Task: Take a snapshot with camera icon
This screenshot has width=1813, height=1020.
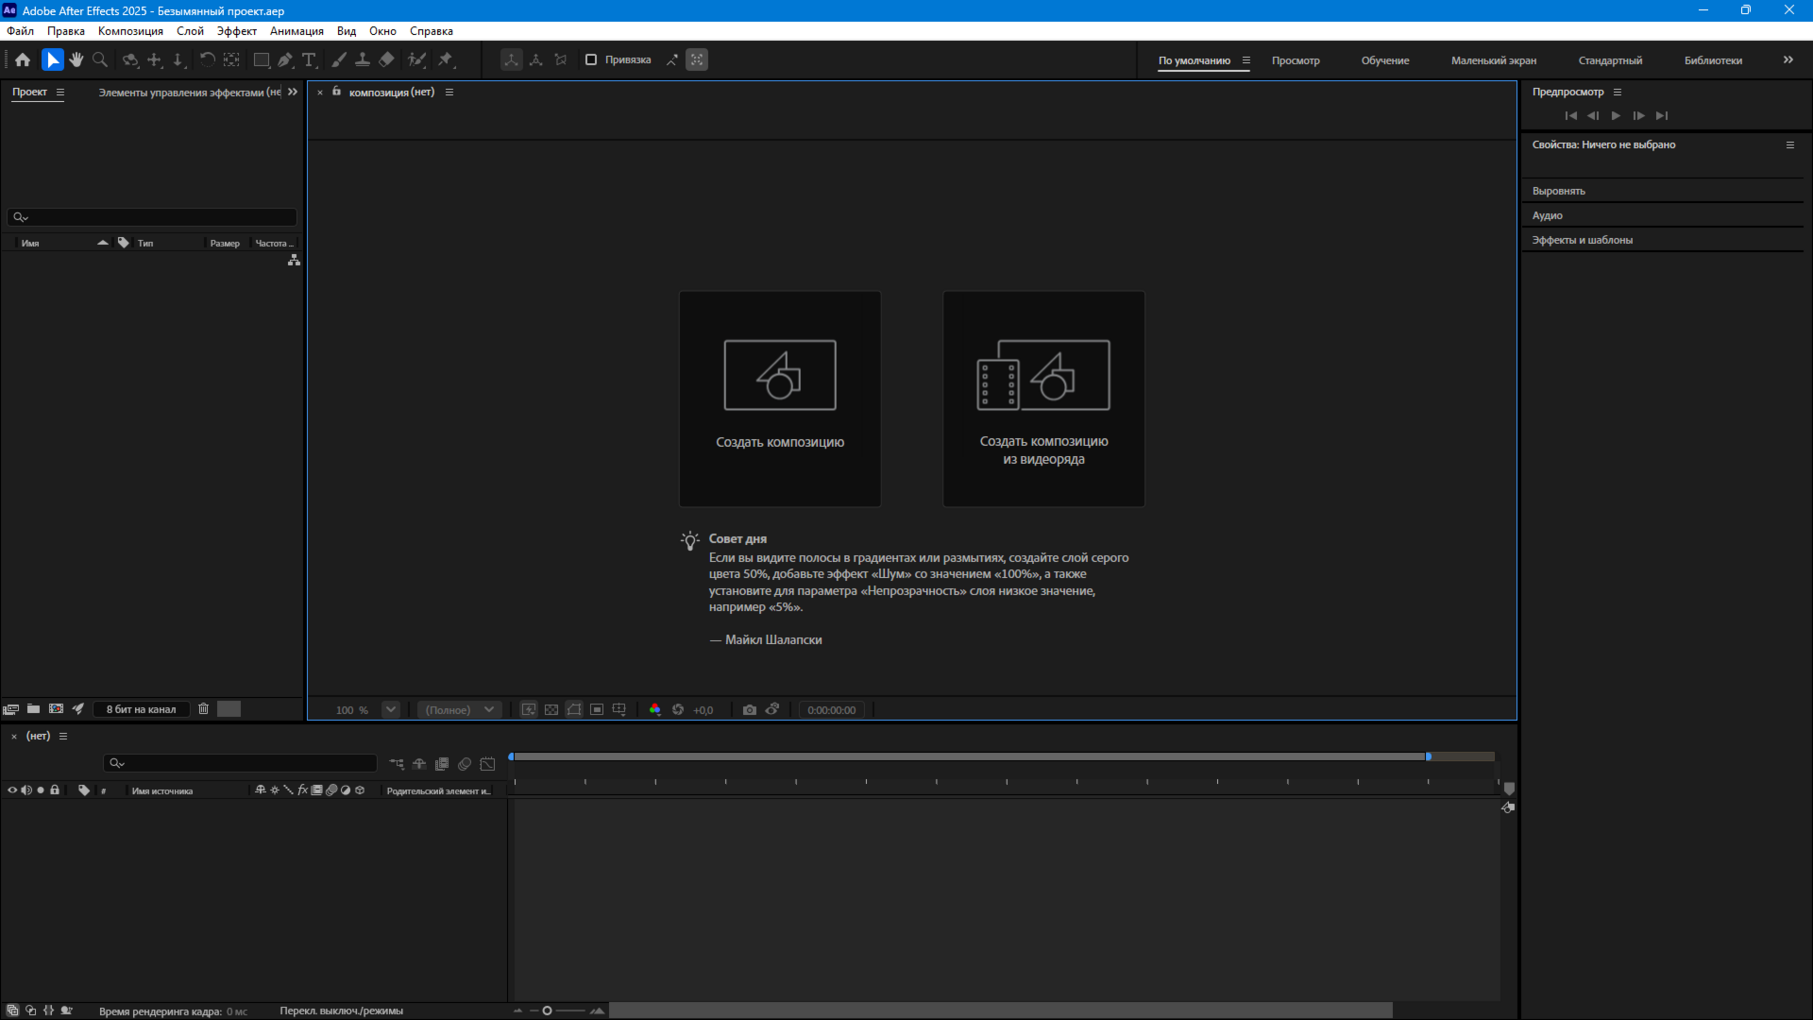Action: tap(749, 710)
